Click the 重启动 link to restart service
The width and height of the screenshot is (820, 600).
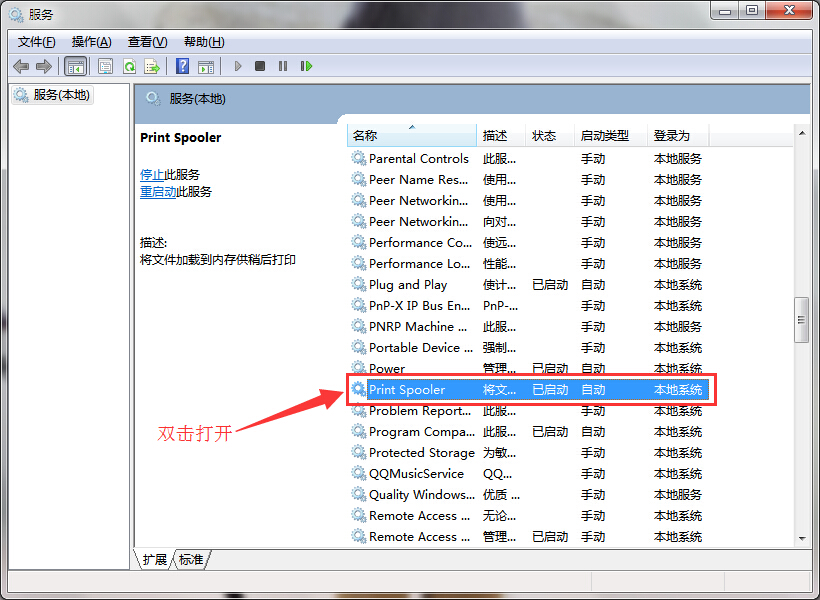point(158,192)
